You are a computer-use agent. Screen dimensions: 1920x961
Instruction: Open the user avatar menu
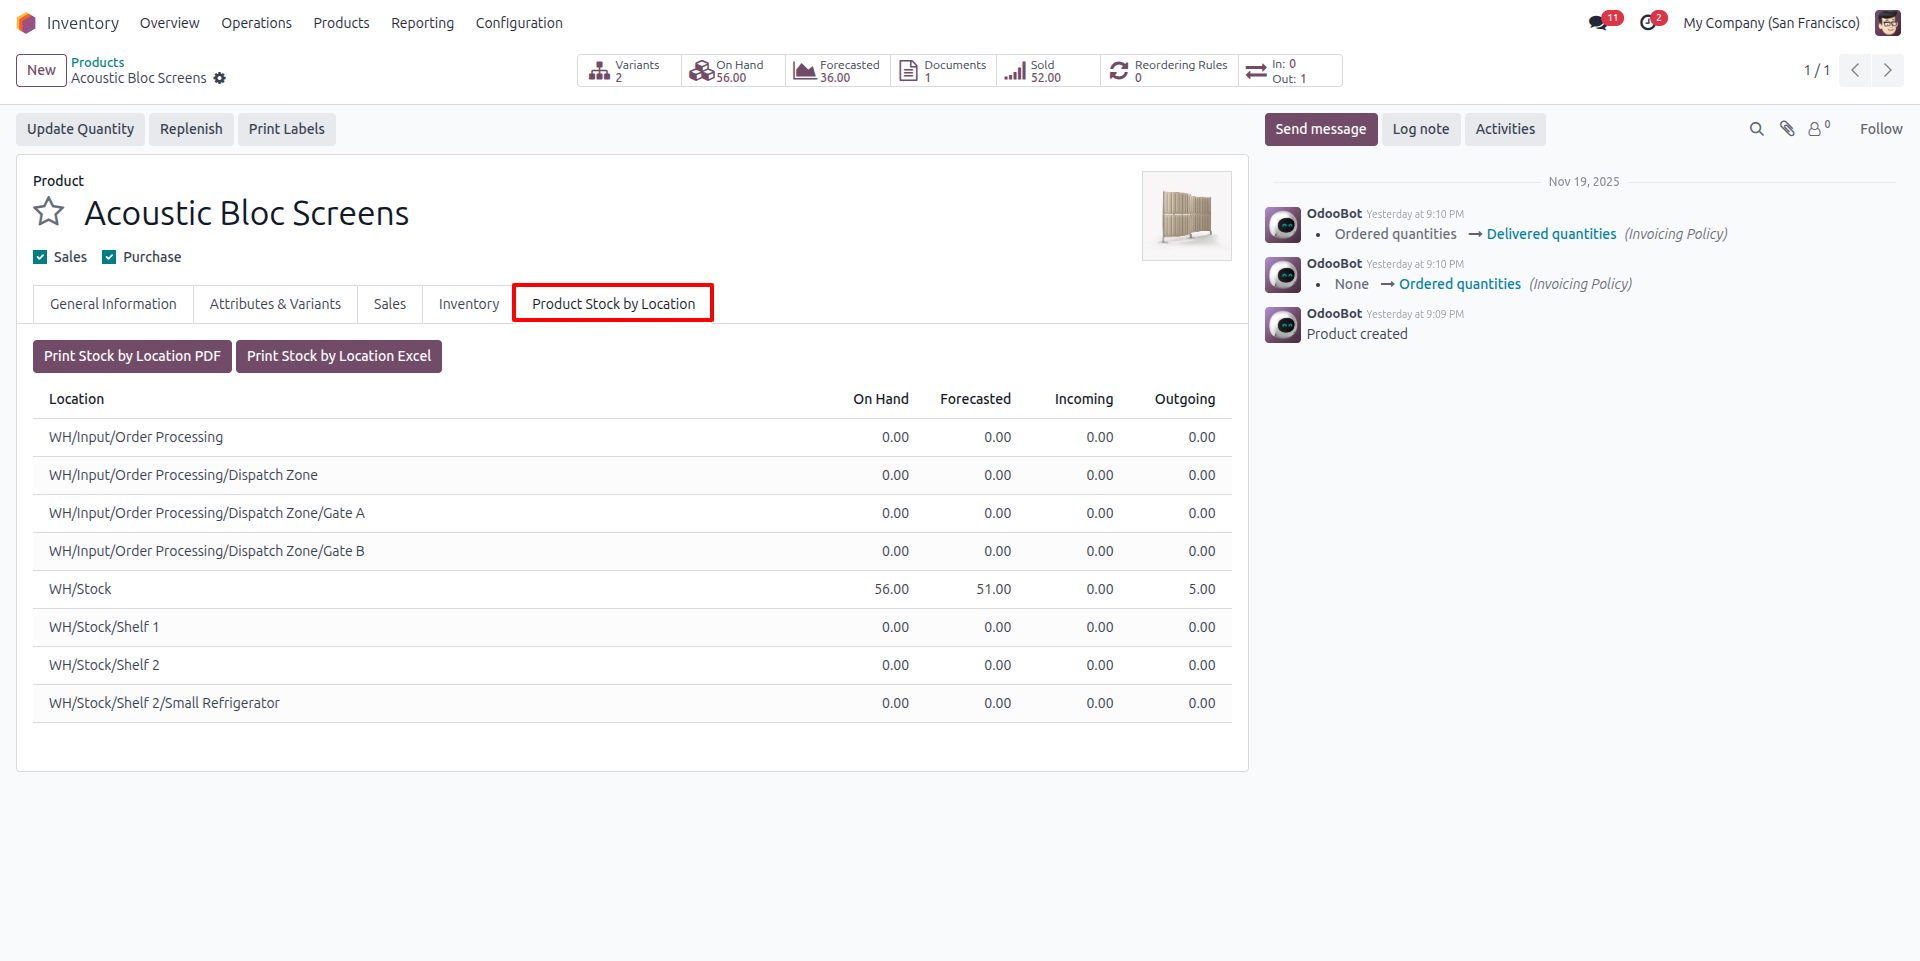pos(1887,23)
